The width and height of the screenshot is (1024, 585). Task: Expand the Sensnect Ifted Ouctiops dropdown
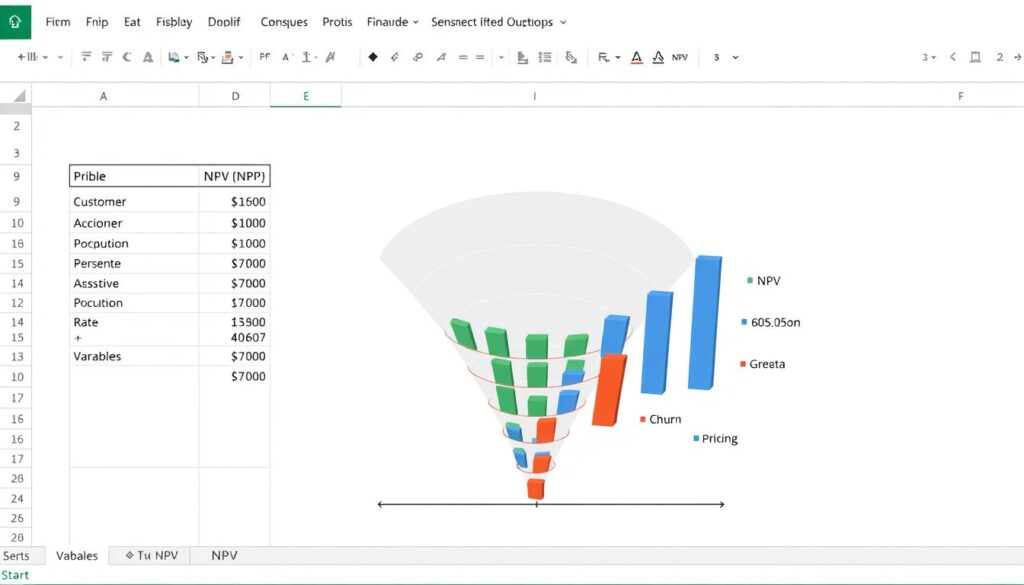coord(498,21)
